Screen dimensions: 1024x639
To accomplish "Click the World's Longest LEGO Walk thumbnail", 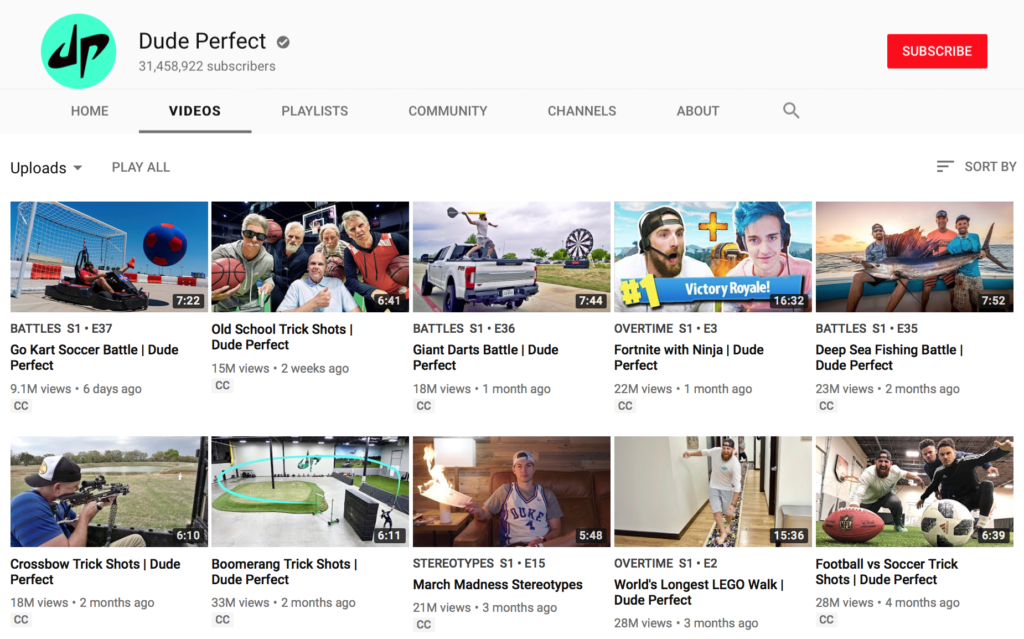I will tap(712, 491).
